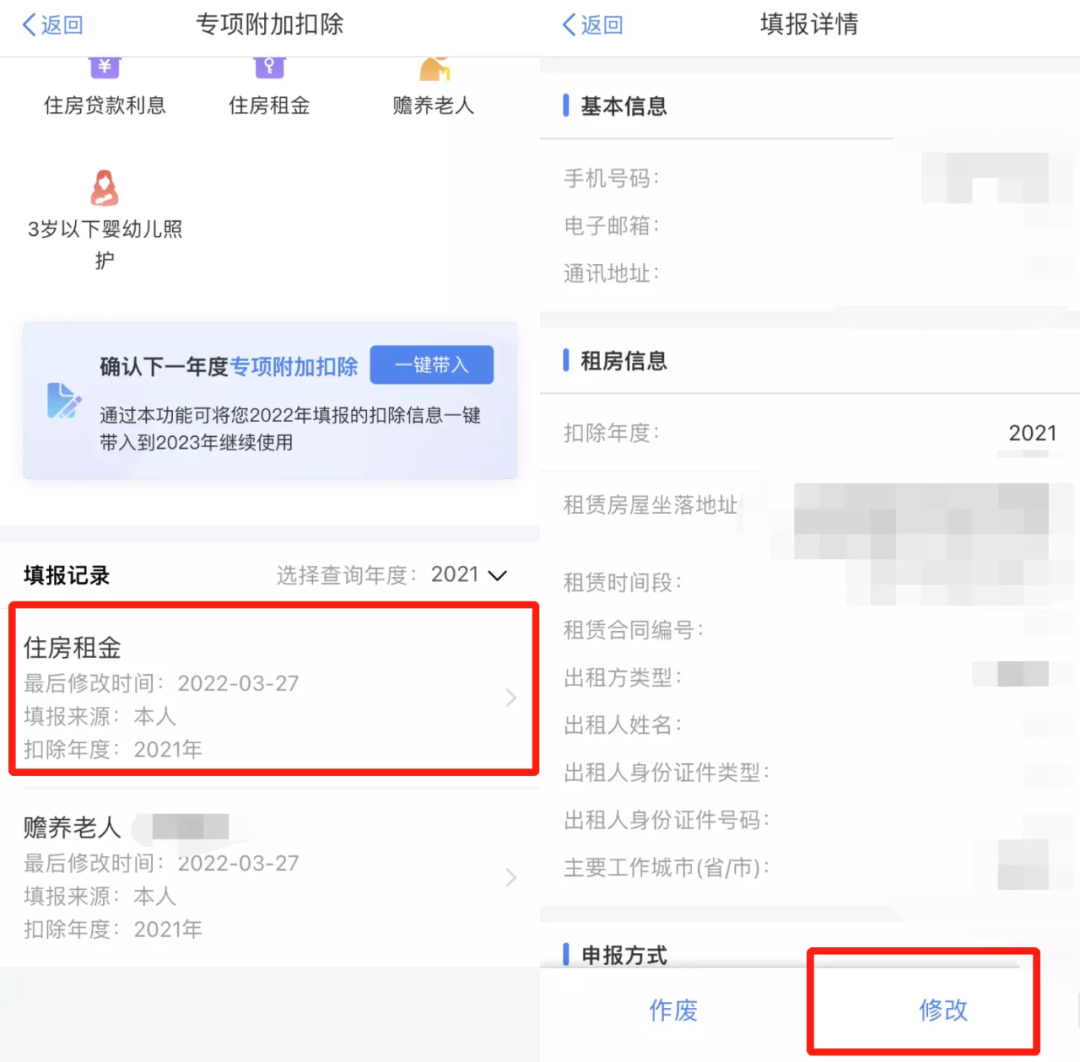Tap the 扣除年度 2021 value
Viewport: 1080px width, 1062px height.
[x=1032, y=433]
